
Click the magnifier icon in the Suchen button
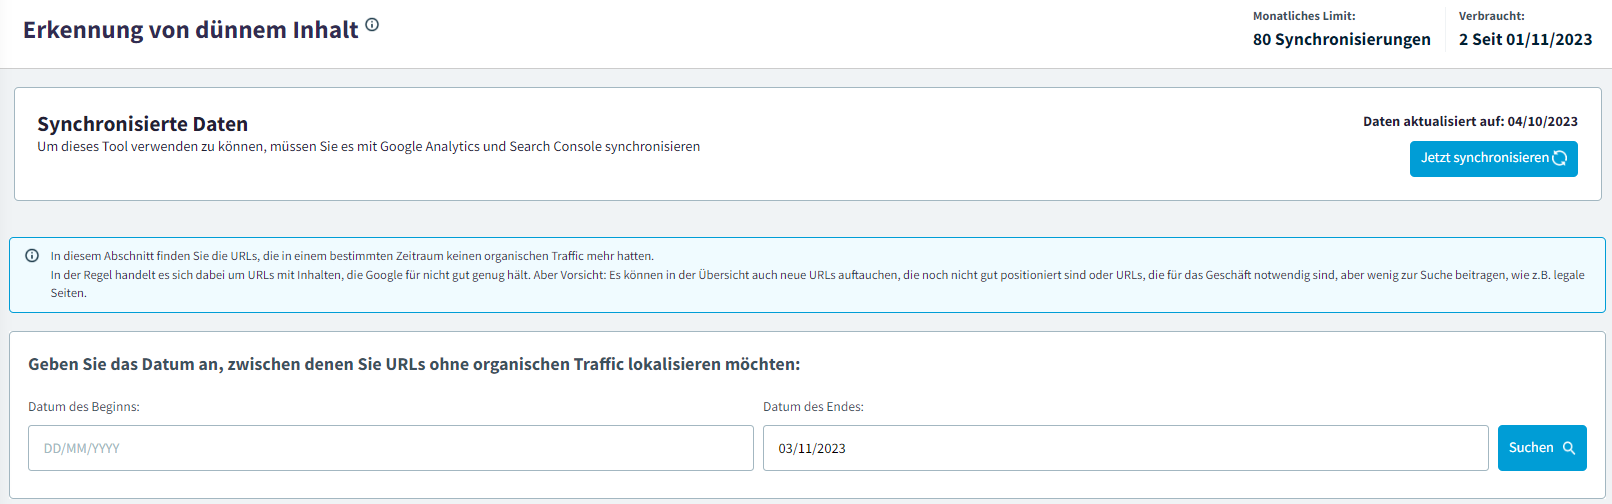pyautogui.click(x=1569, y=448)
